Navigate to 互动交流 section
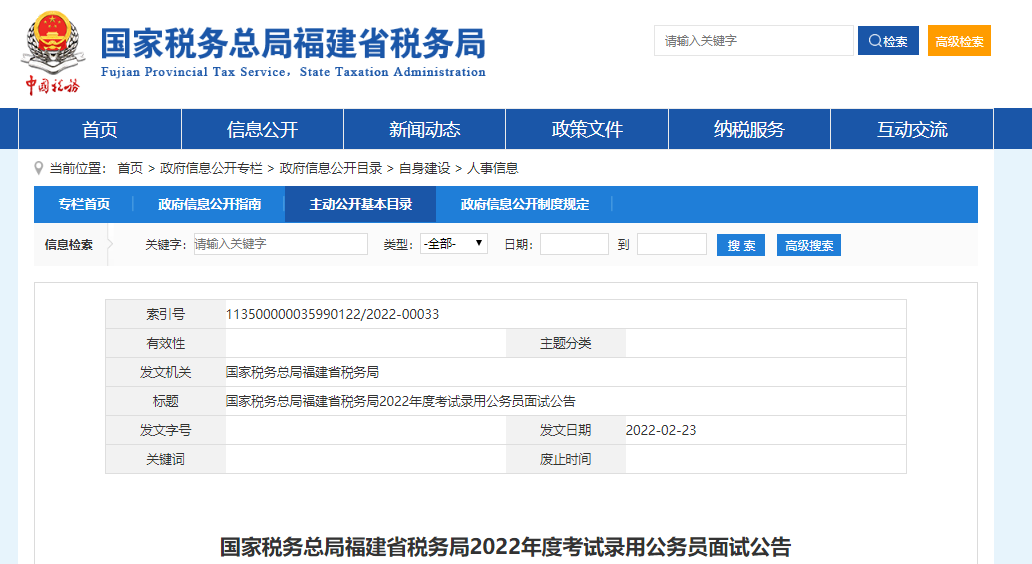 coord(912,129)
